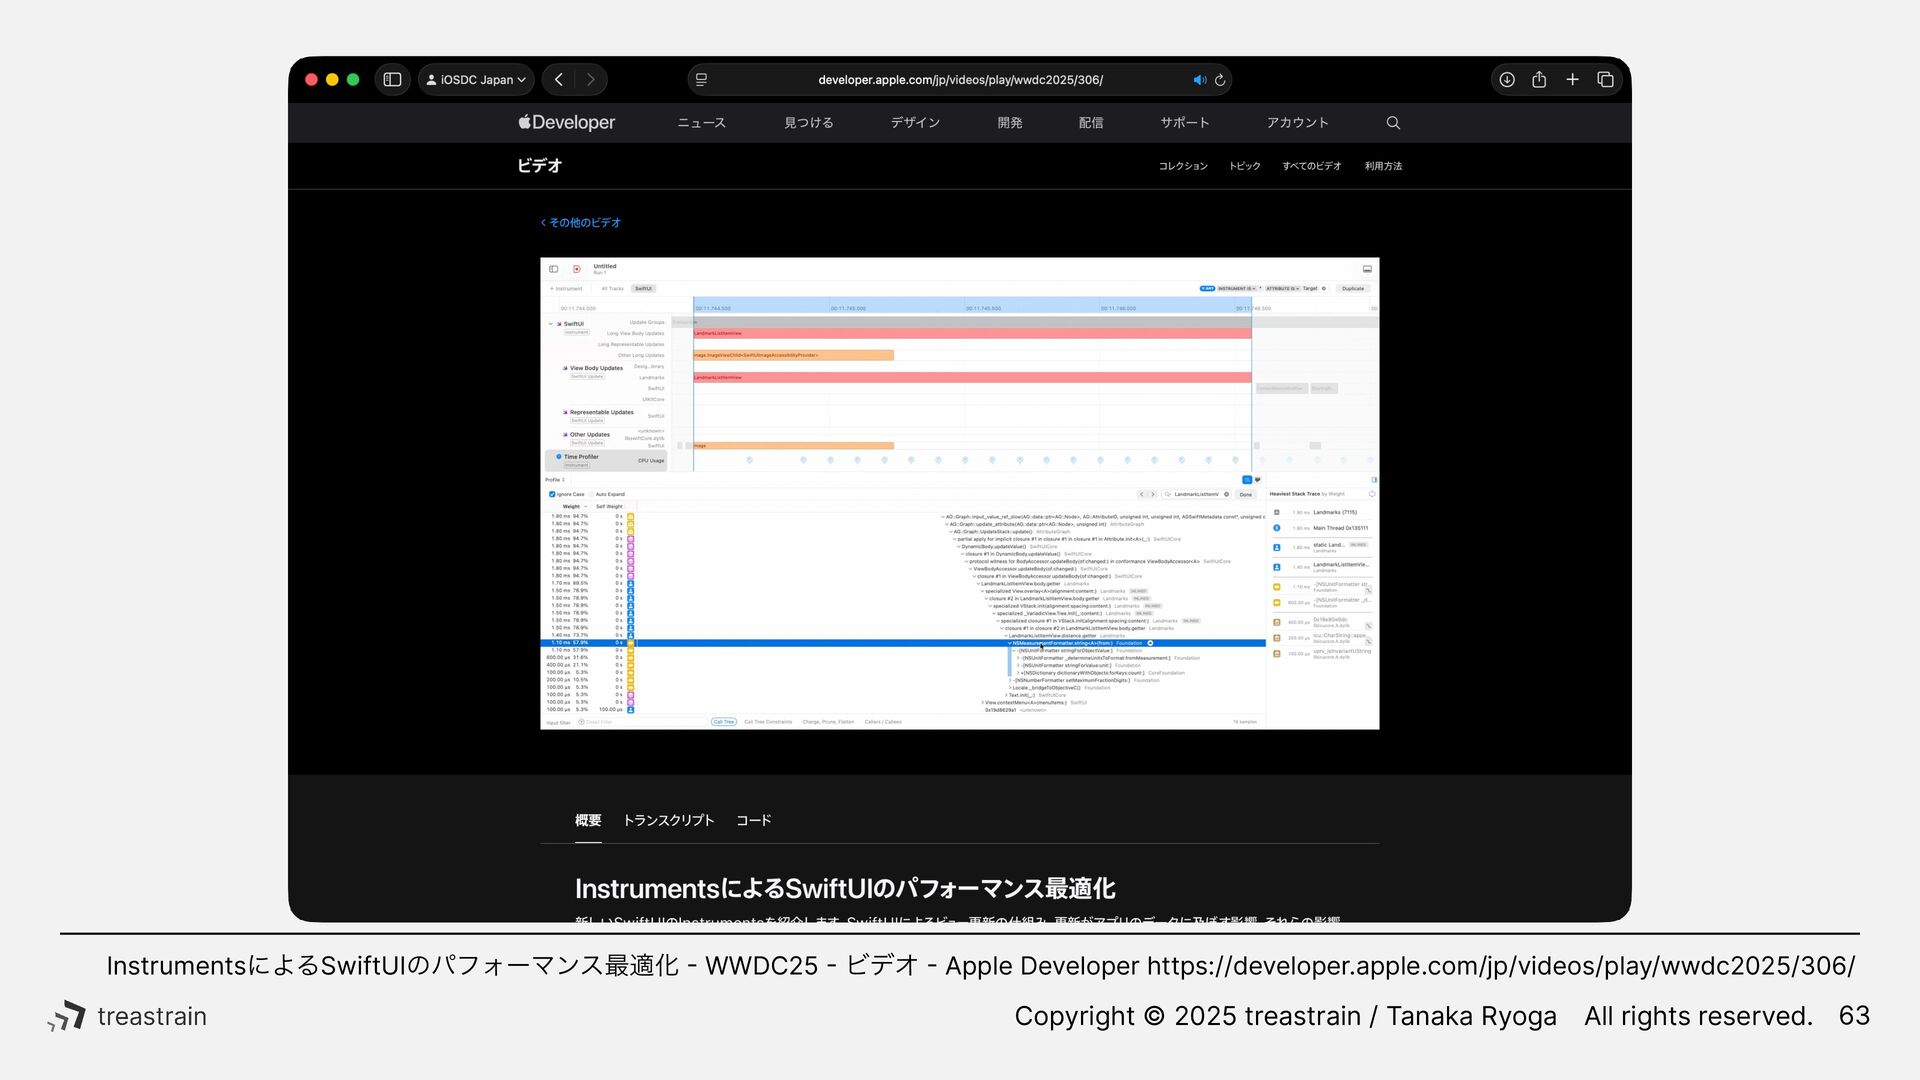Viewport: 1920px width, 1080px height.
Task: Sort by the Weight column header
Action: (571, 507)
